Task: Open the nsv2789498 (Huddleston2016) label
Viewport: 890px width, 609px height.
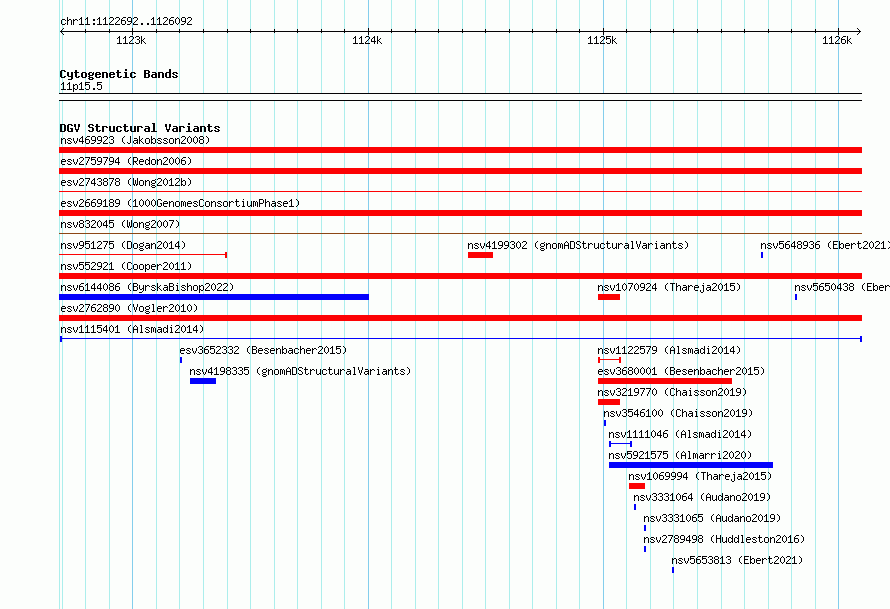Action: 724,539
